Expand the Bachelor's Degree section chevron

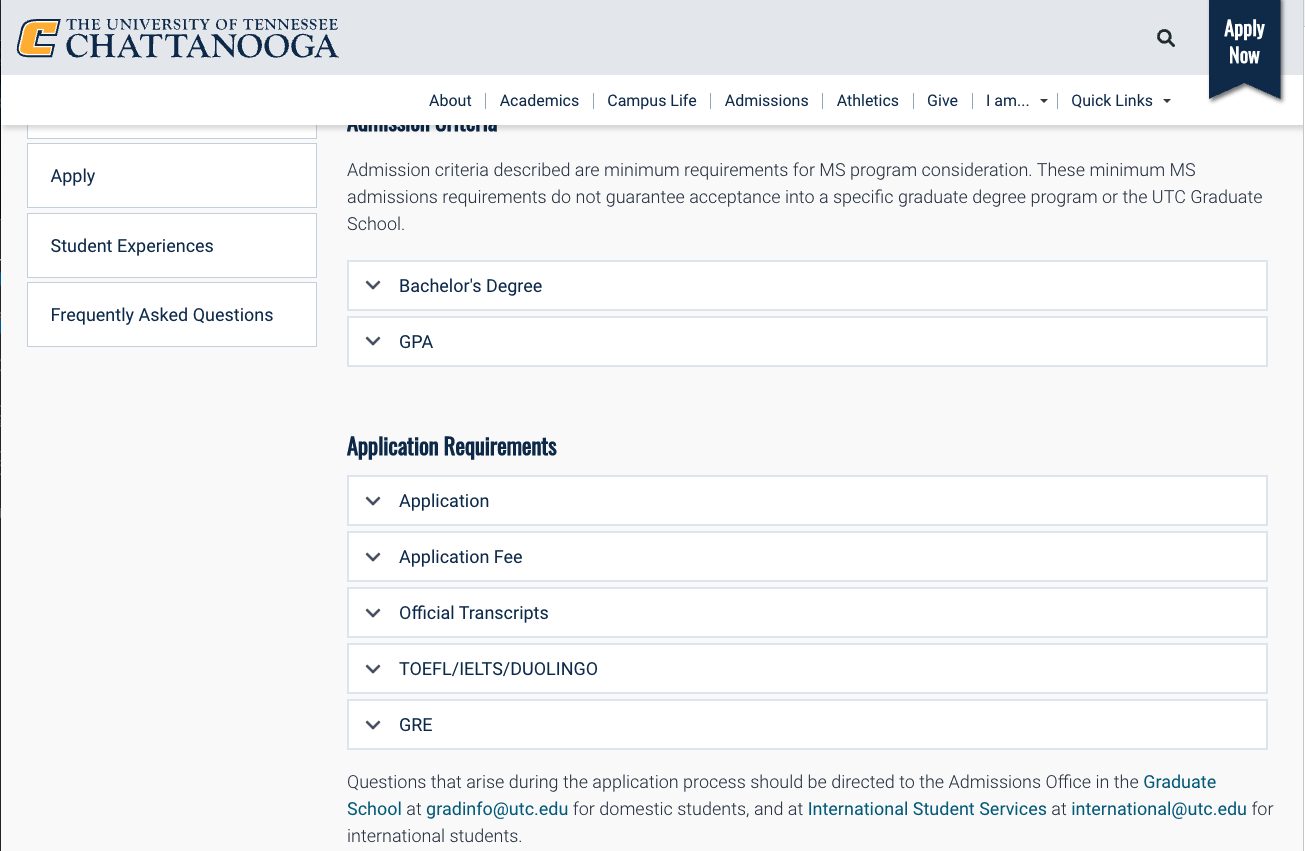tap(373, 286)
